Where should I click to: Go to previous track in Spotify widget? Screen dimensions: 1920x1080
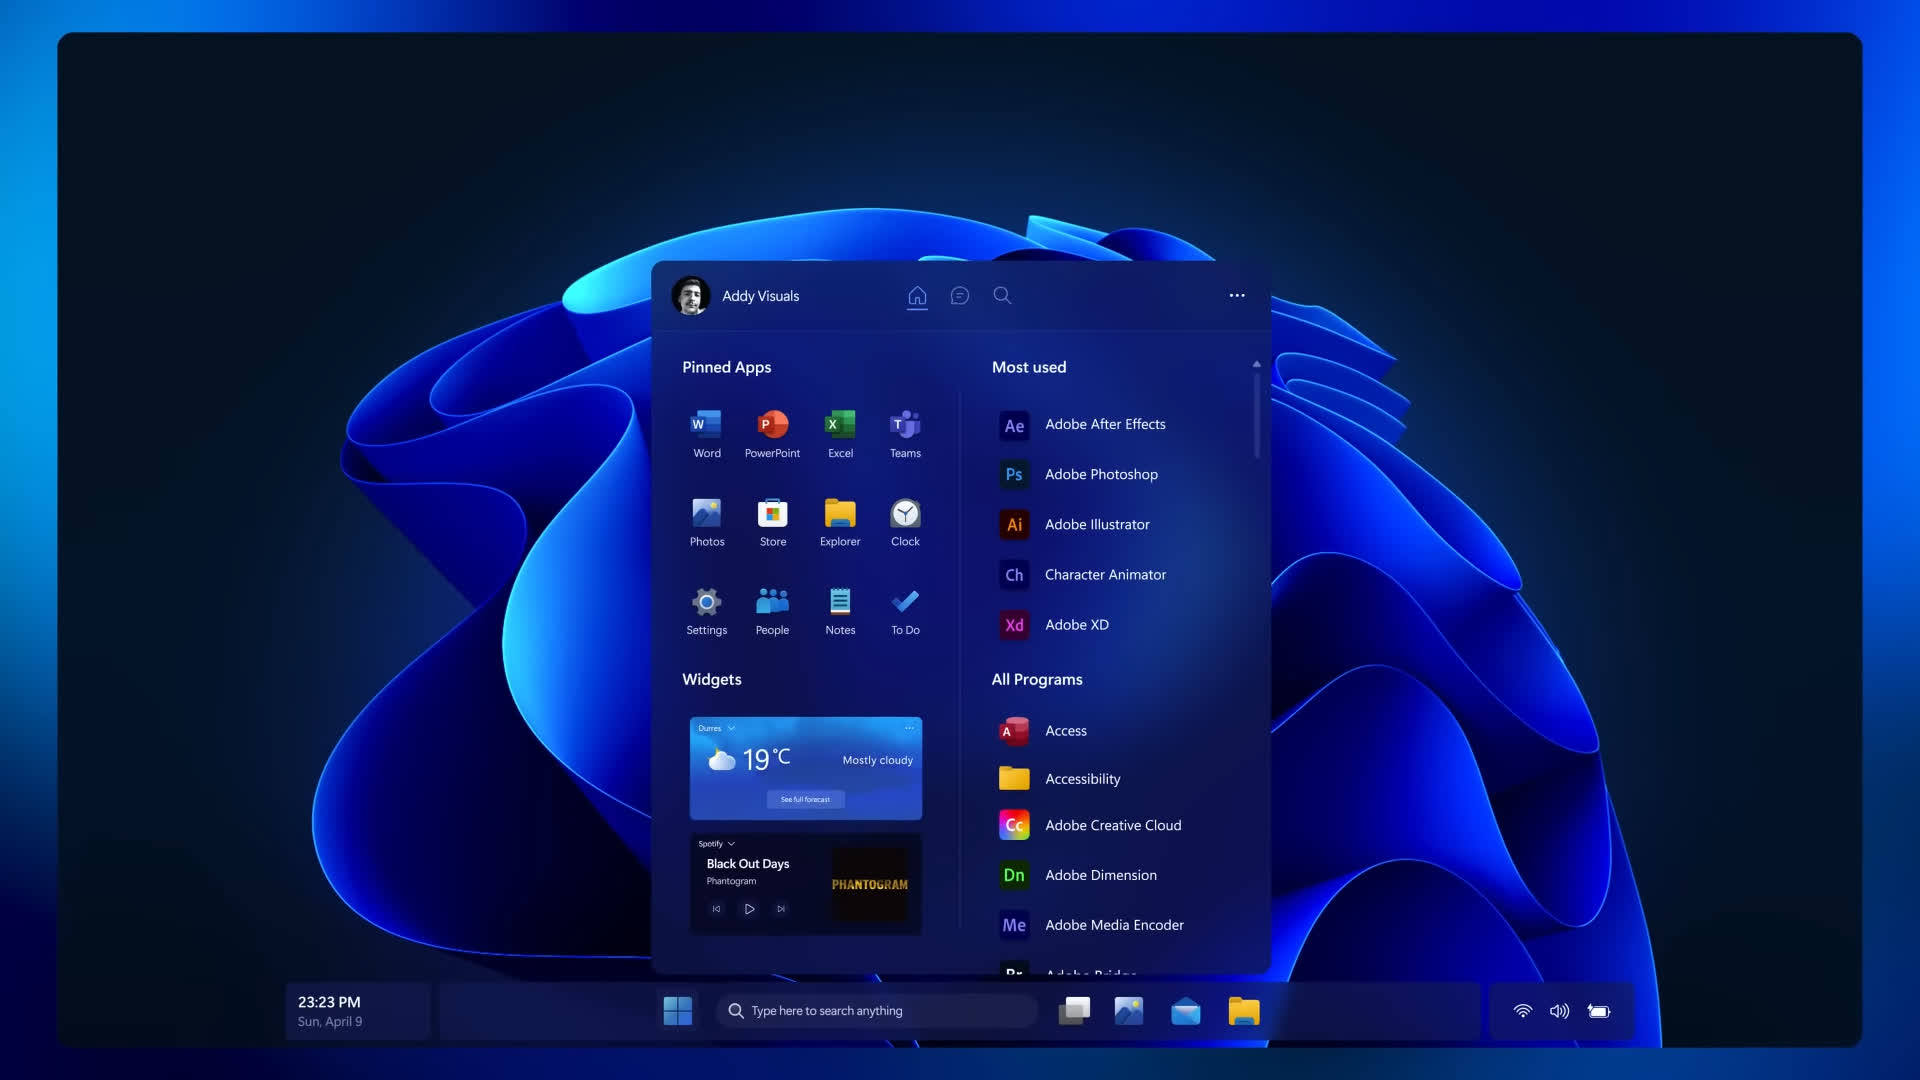coord(716,909)
